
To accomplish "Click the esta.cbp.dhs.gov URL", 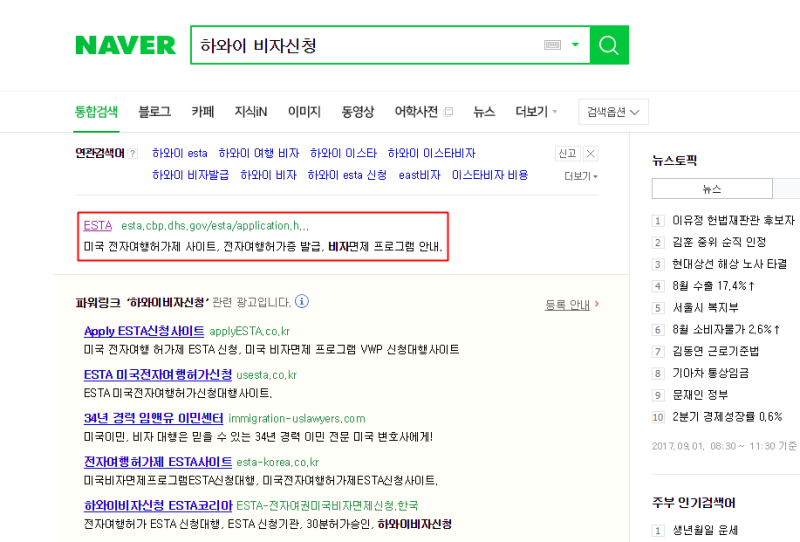I will [x=215, y=226].
